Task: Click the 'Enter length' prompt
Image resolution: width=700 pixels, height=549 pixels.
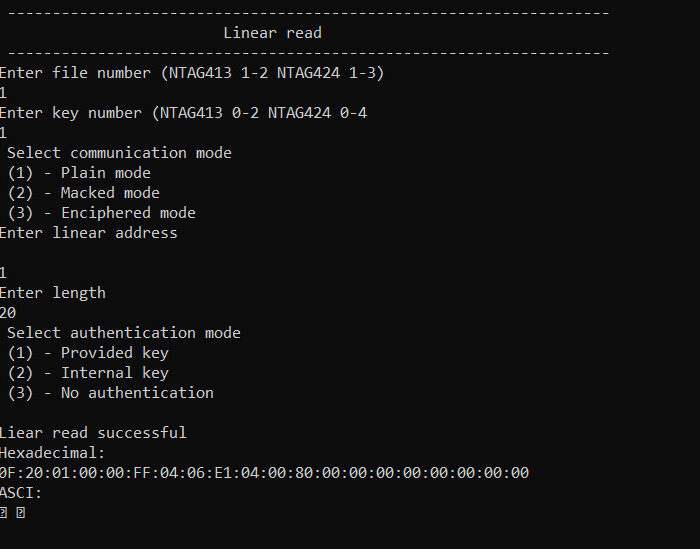Action: (53, 293)
